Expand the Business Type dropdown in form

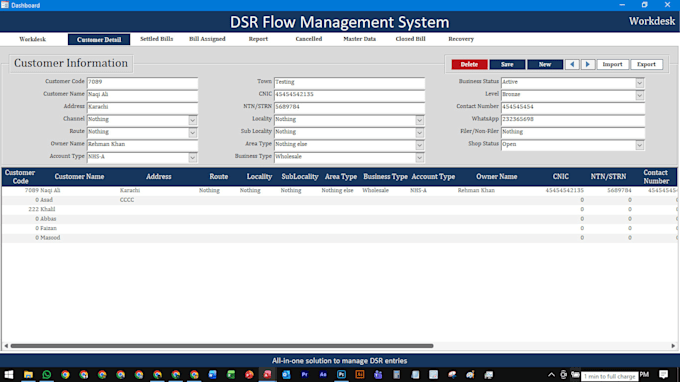(x=419, y=157)
